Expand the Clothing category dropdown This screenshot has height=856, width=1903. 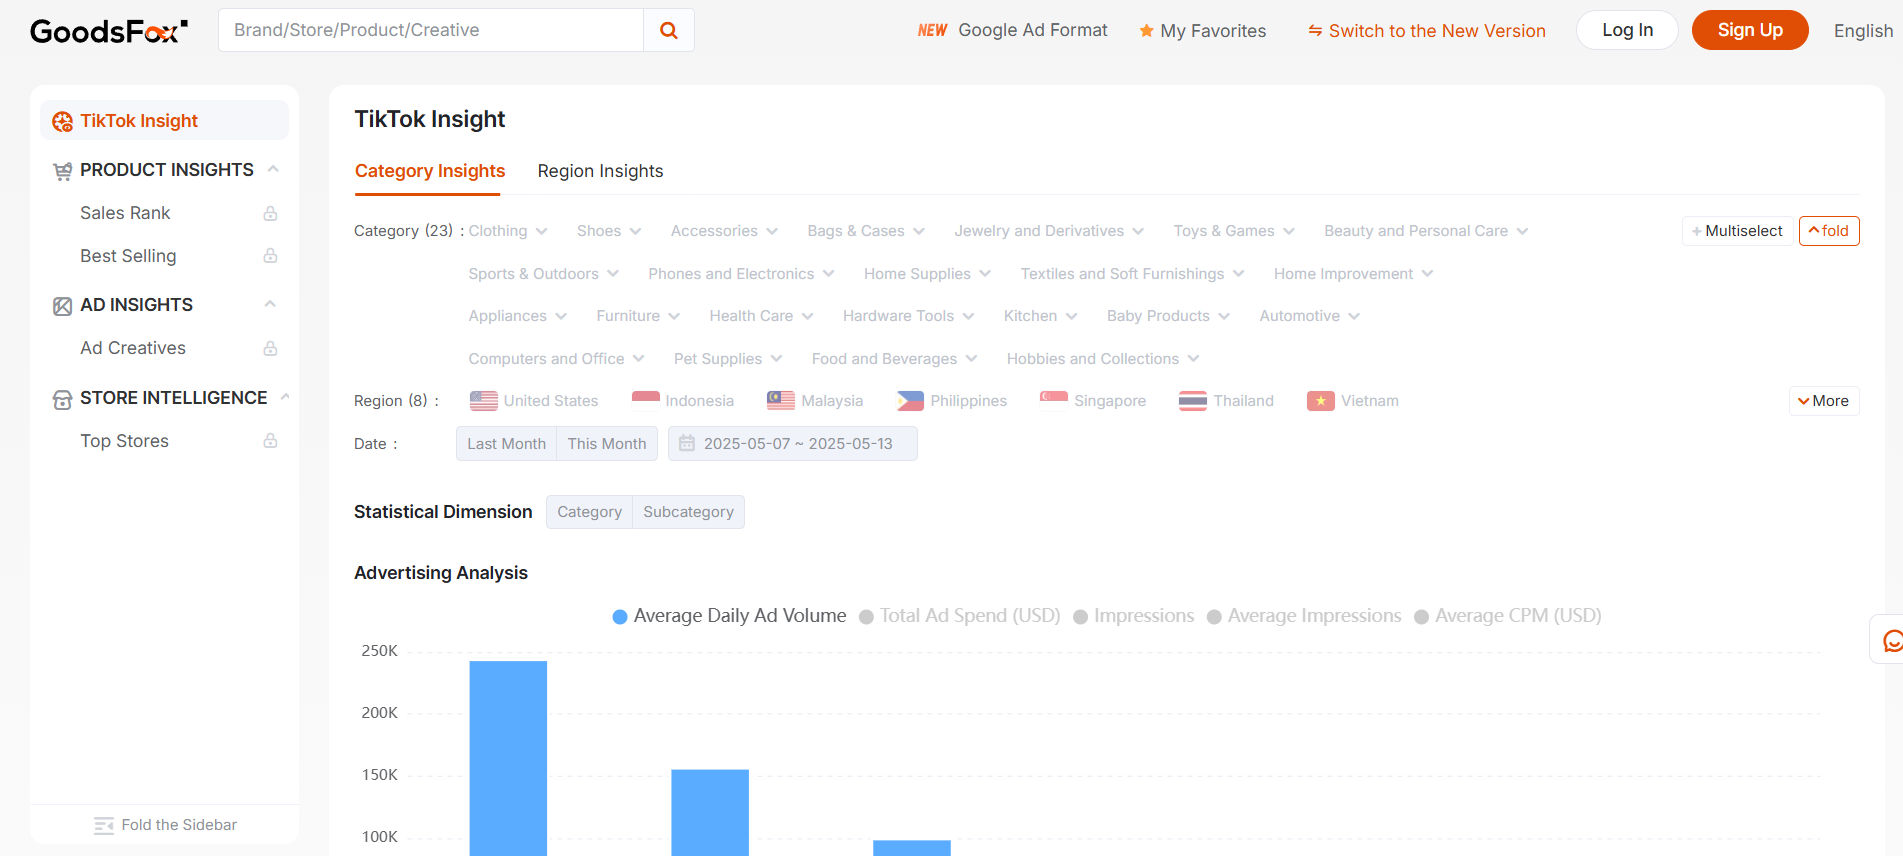click(508, 231)
